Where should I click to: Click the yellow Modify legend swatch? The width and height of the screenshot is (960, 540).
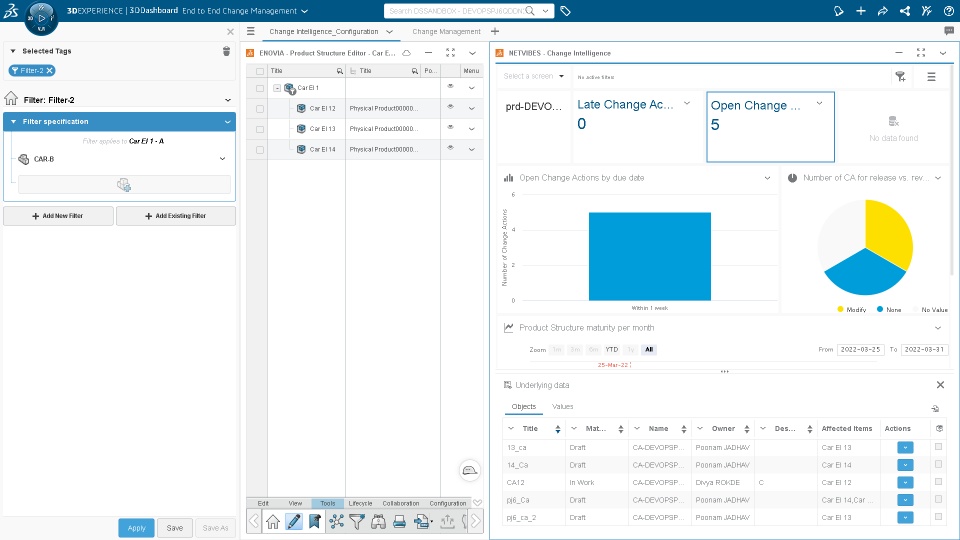tap(841, 309)
